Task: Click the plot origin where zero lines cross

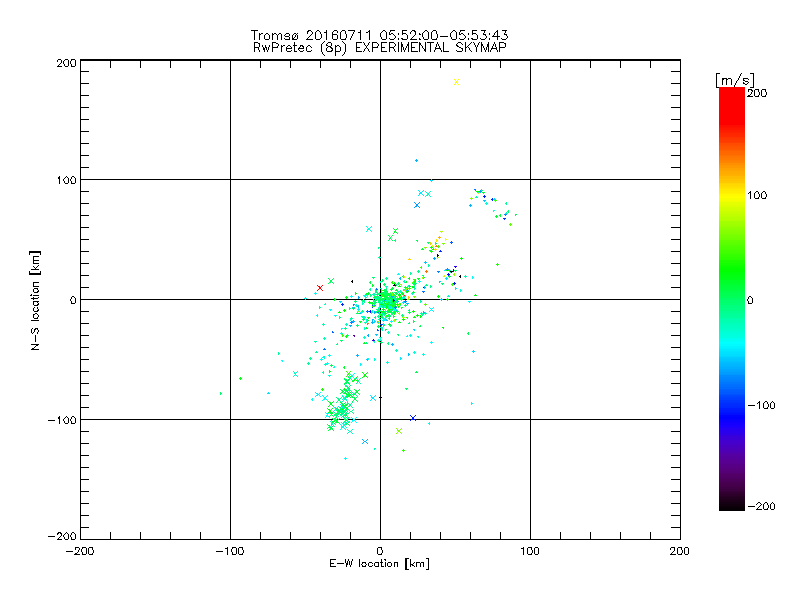Action: click(x=380, y=299)
